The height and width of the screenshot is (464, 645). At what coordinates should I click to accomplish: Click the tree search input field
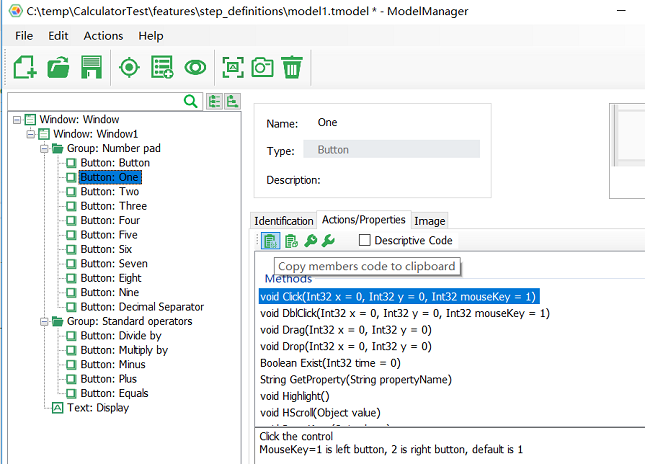click(x=95, y=101)
